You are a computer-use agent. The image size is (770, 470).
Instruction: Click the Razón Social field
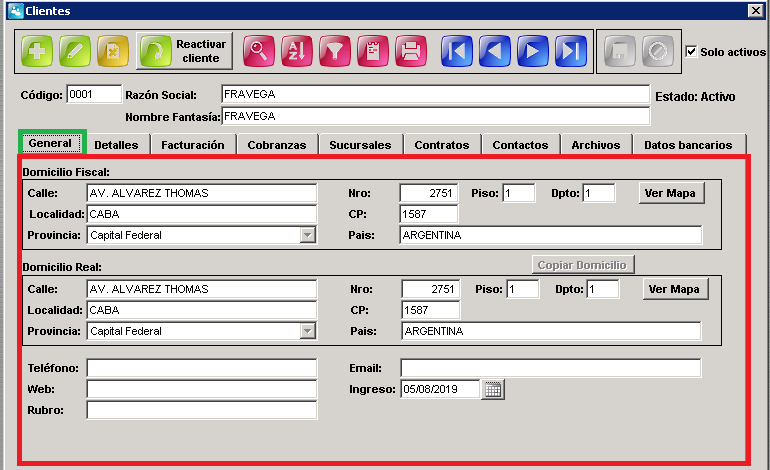pos(436,94)
